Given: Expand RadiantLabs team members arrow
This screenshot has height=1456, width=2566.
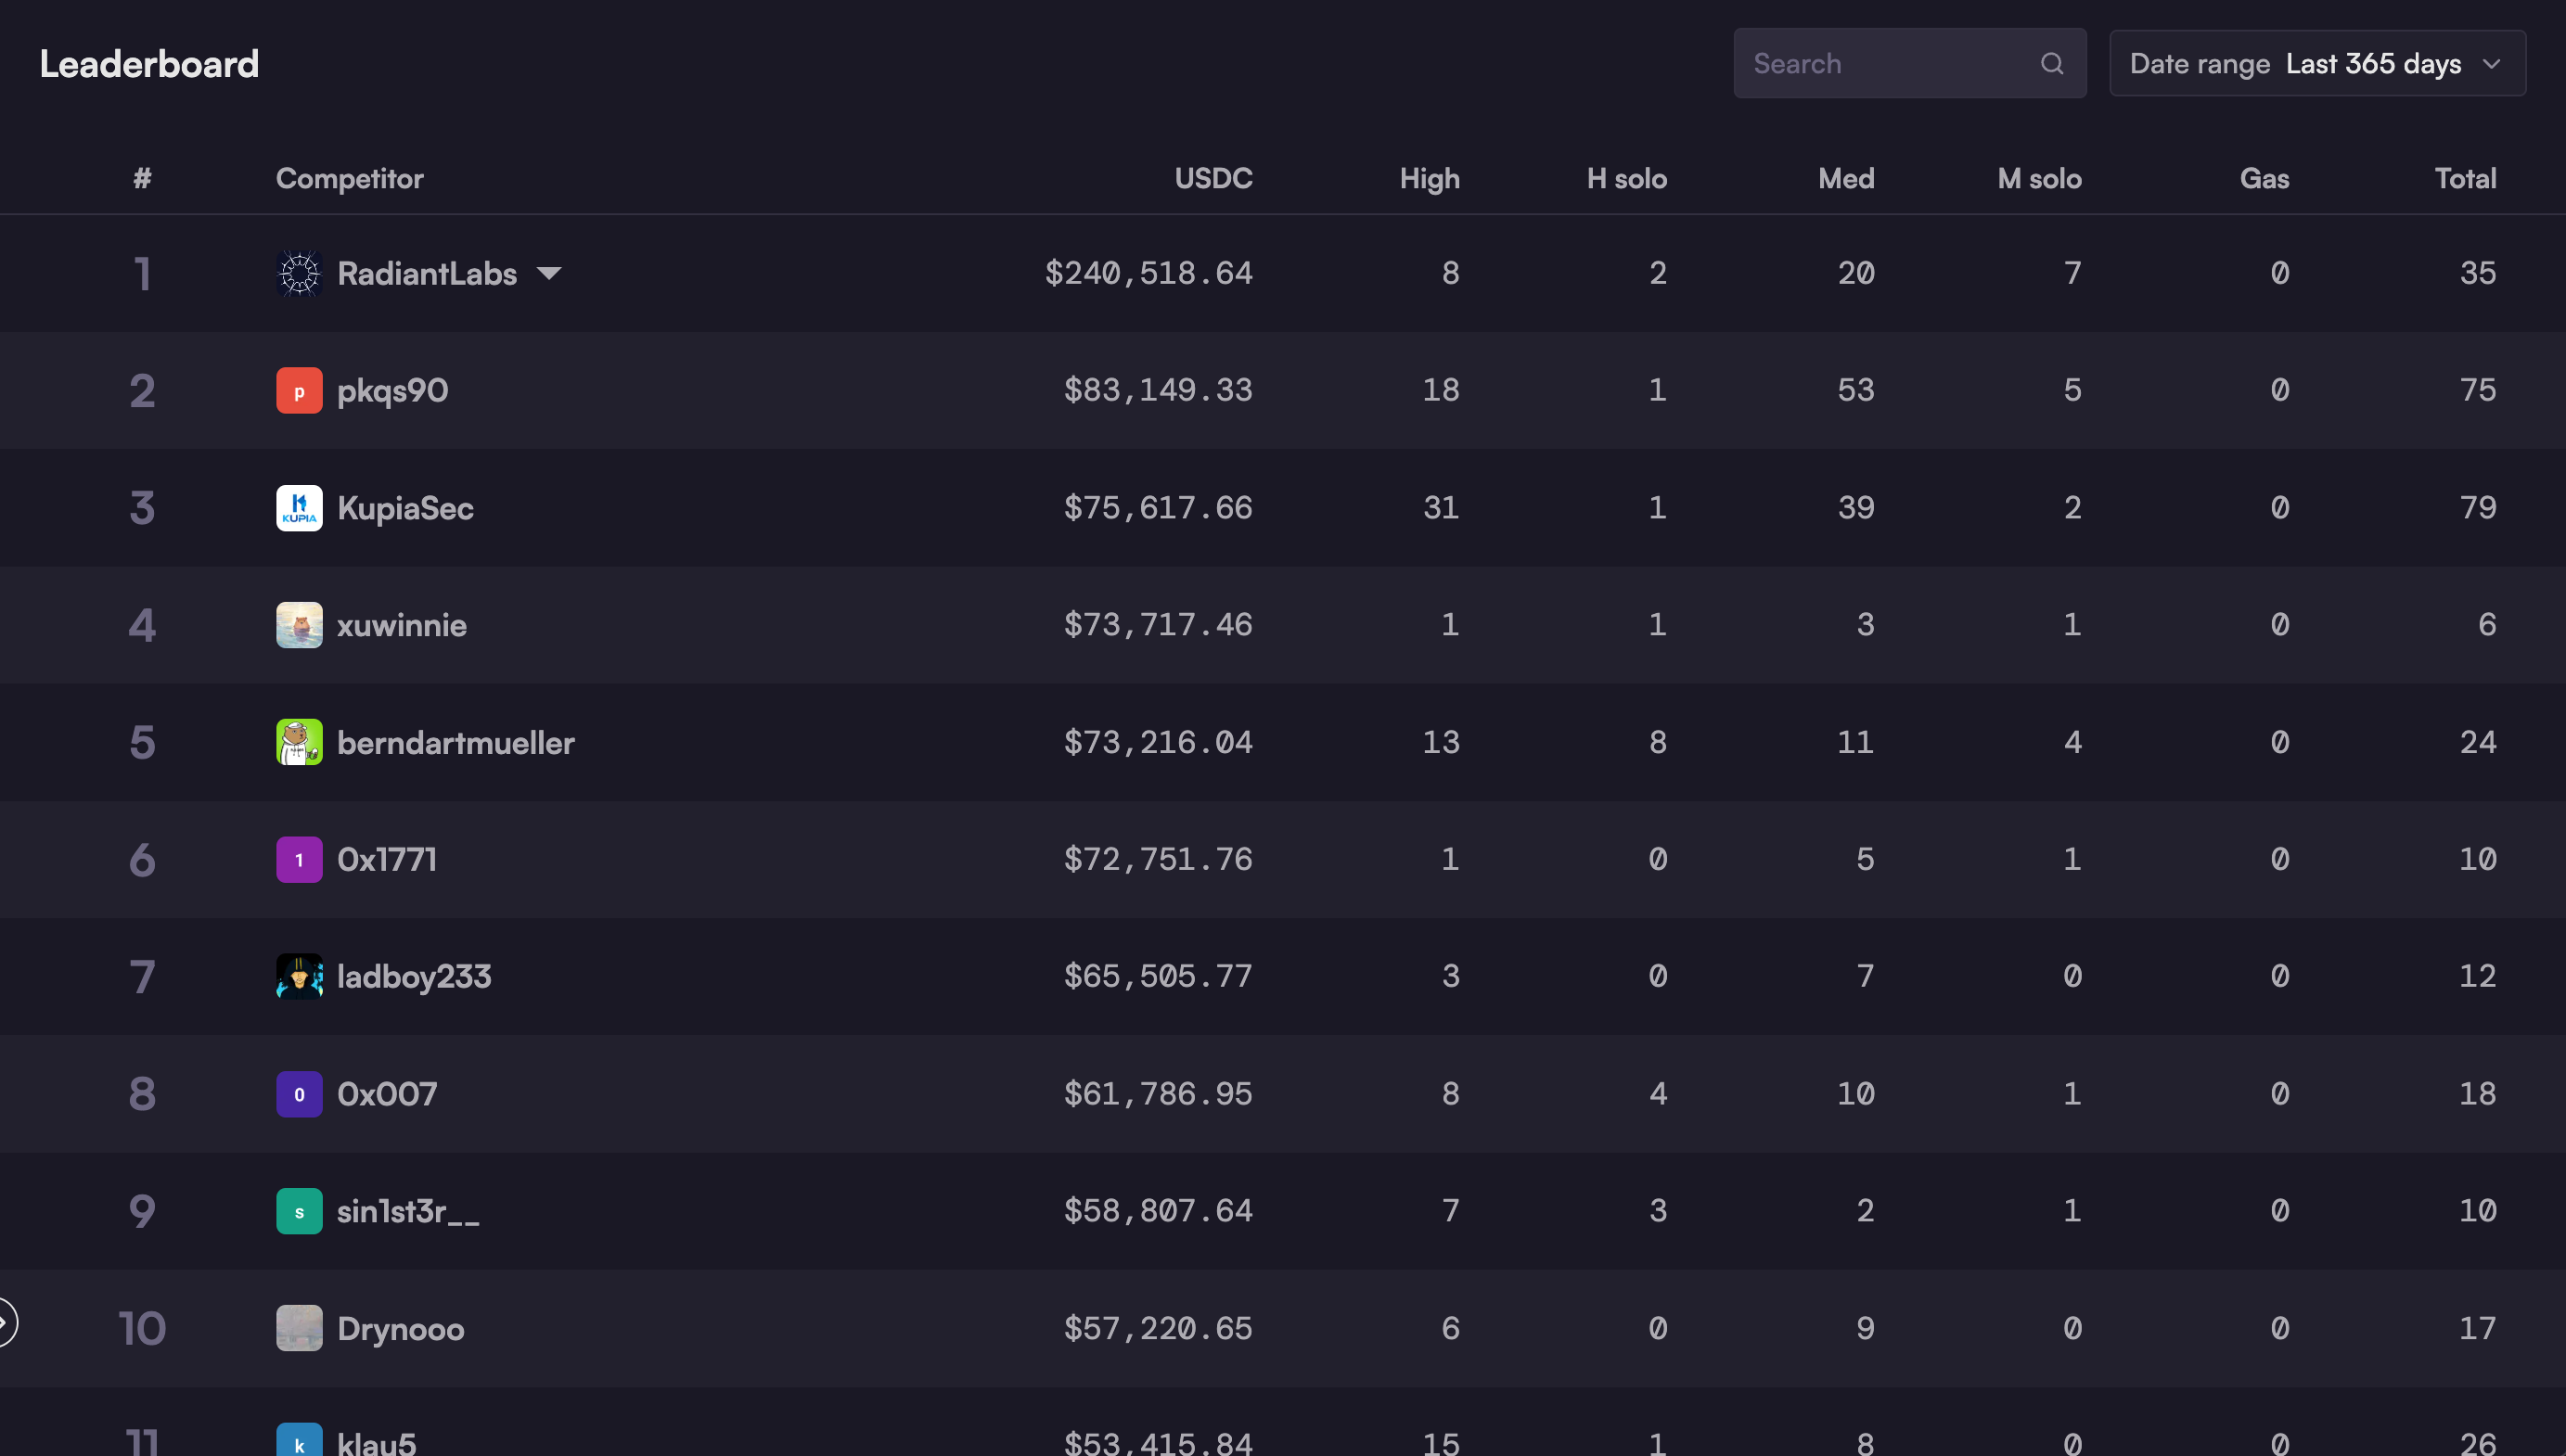Looking at the screenshot, I should (549, 273).
